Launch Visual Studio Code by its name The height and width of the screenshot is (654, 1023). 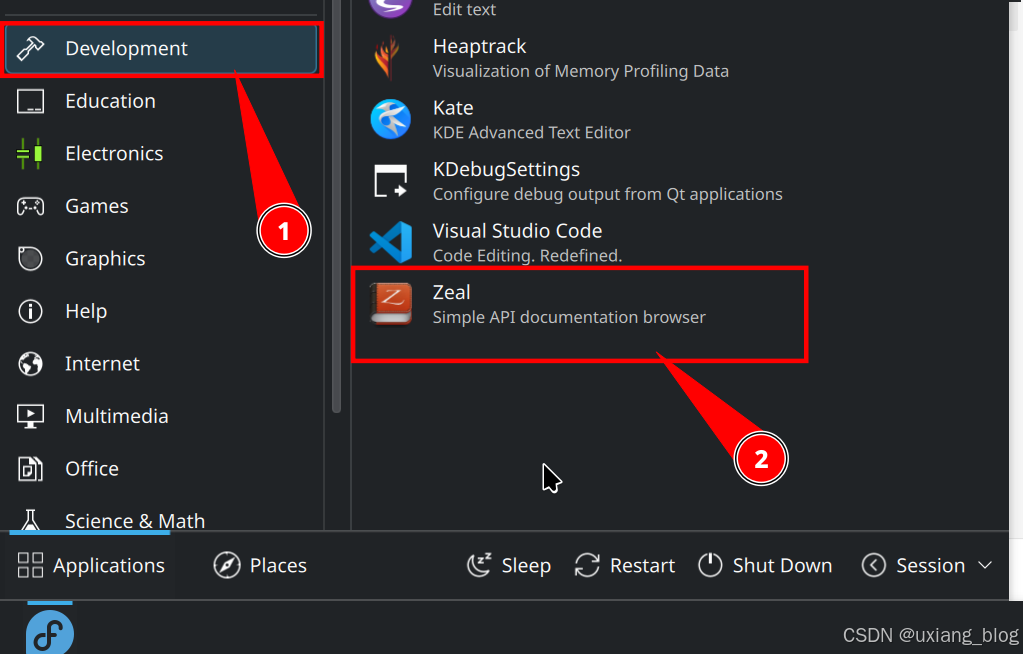(x=517, y=230)
